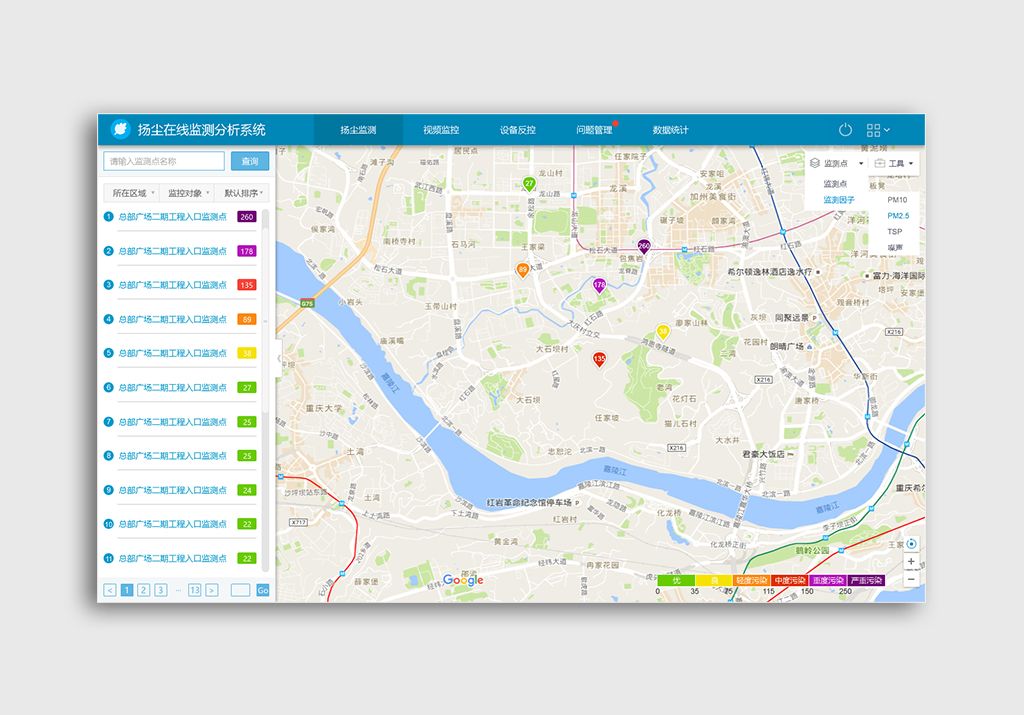Image resolution: width=1024 pixels, height=715 pixels.
Task: Click the power logout icon
Action: click(x=845, y=130)
